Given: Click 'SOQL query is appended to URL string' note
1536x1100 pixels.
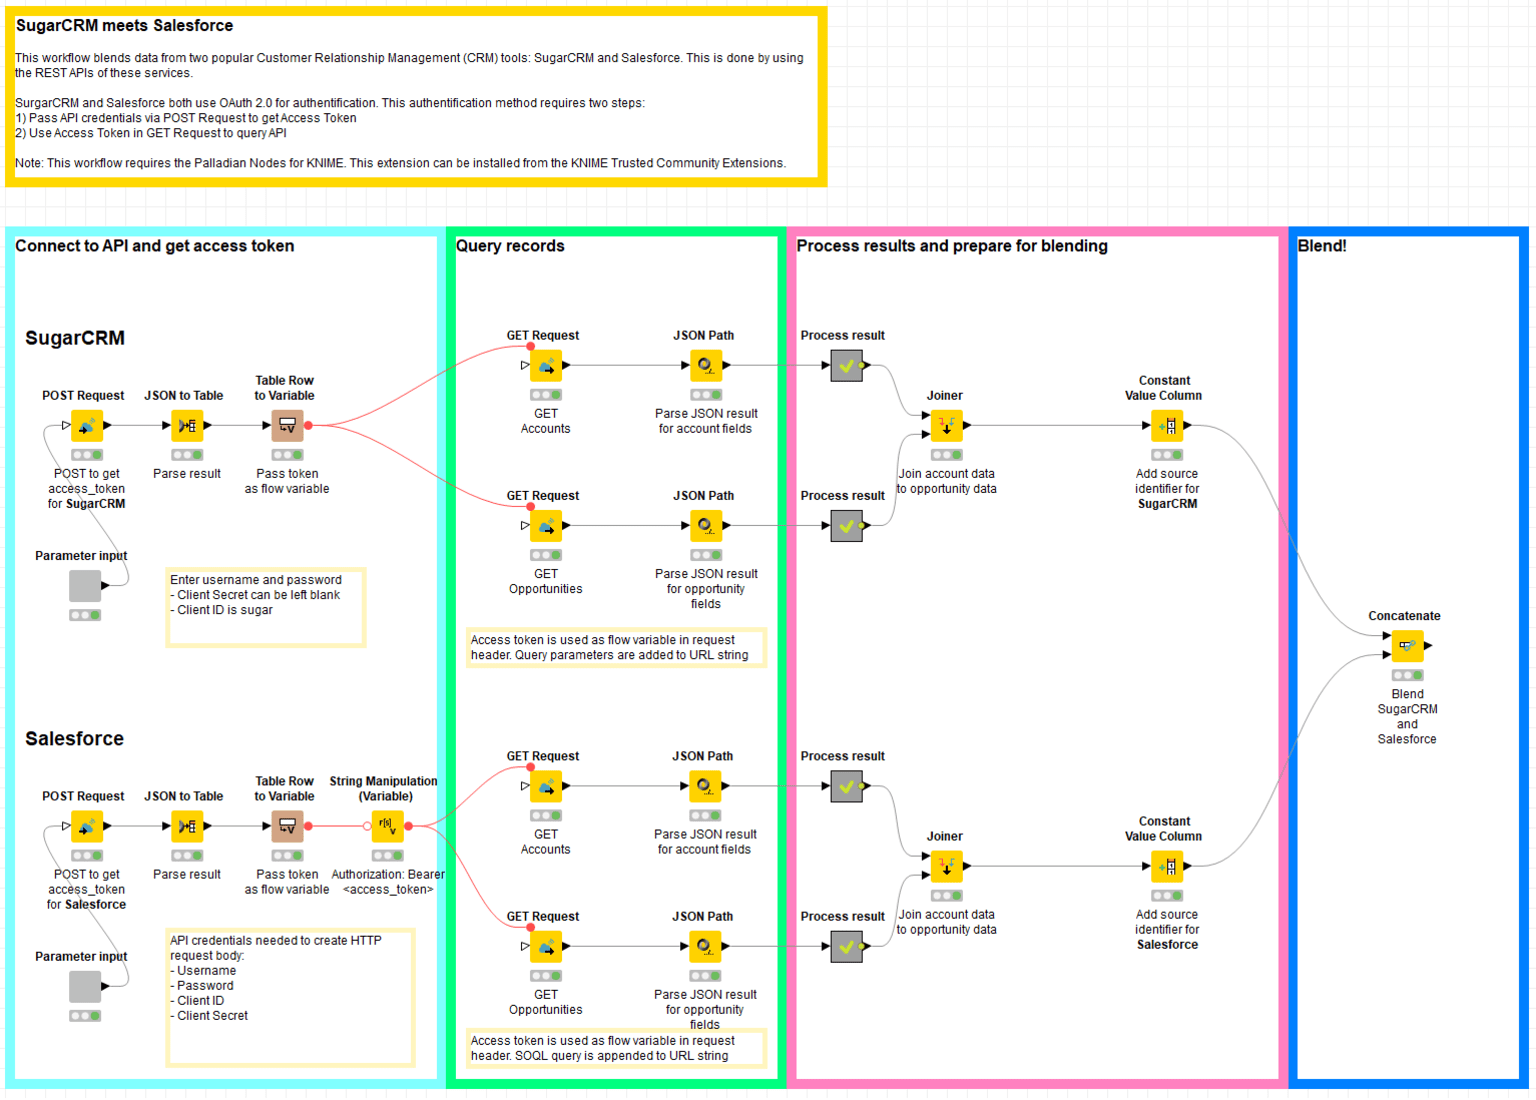Looking at the screenshot, I should 616,1048.
